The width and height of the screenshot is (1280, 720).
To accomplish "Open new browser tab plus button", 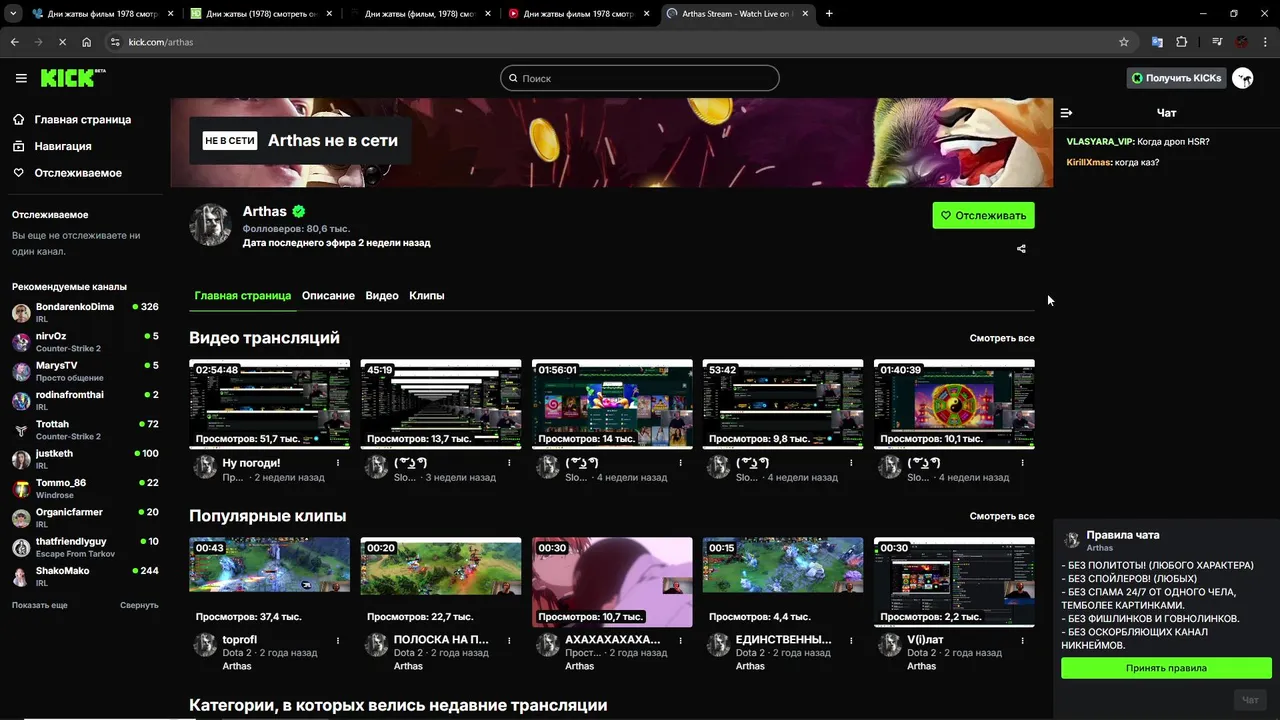I will [x=829, y=14].
